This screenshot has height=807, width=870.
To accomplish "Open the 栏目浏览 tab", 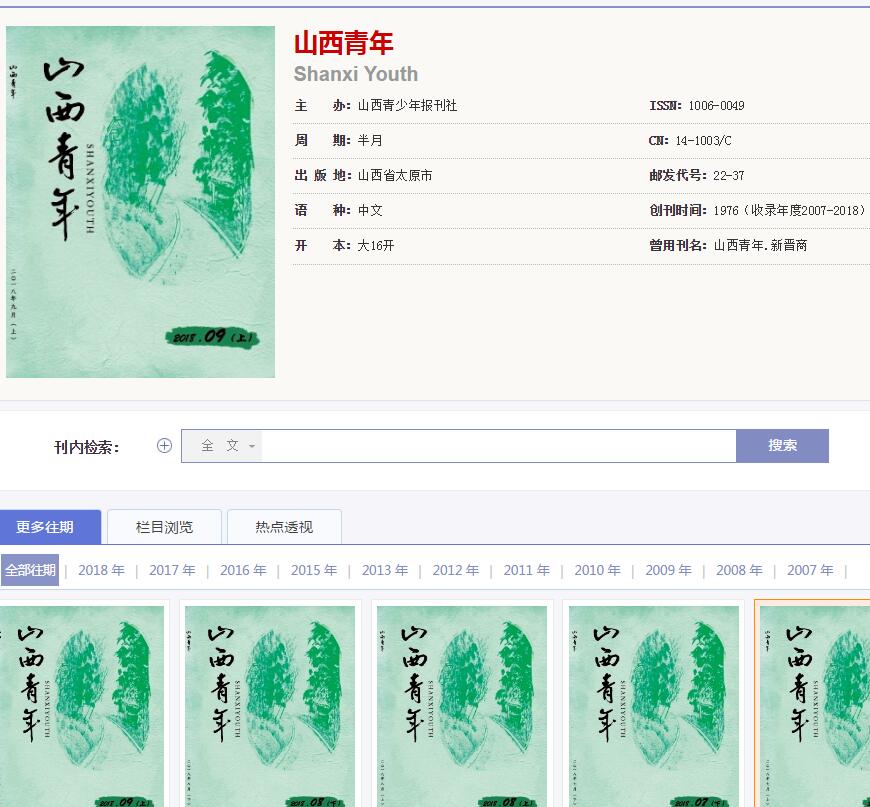I will click(x=164, y=527).
